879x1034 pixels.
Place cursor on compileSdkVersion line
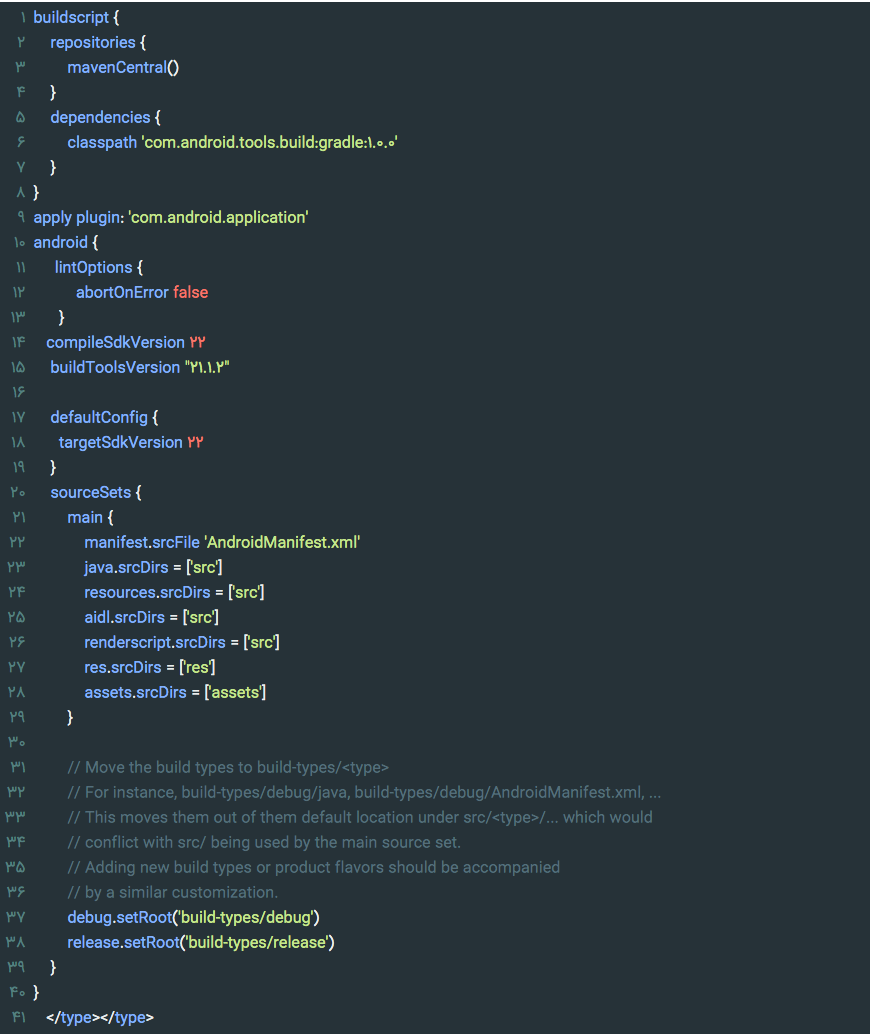click(x=125, y=342)
